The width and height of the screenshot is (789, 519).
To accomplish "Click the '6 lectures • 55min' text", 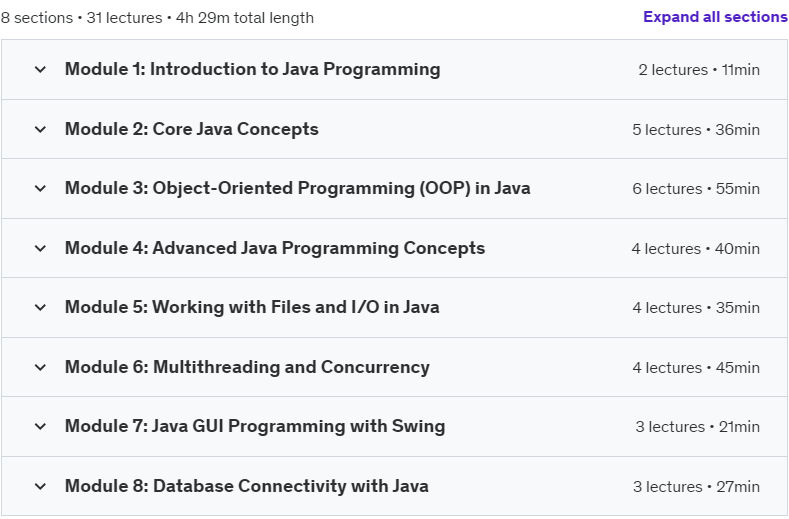I will (696, 189).
